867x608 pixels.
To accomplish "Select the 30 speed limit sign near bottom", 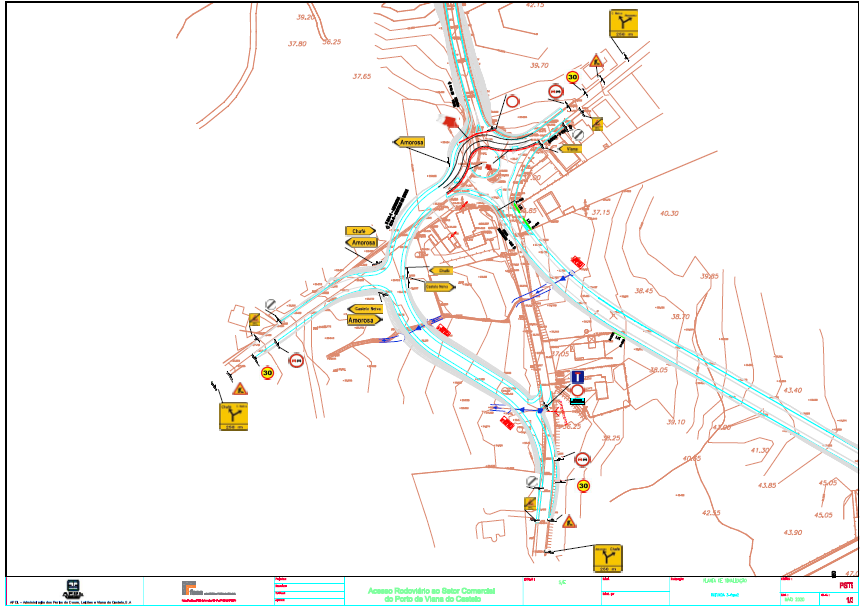I will pyautogui.click(x=583, y=486).
